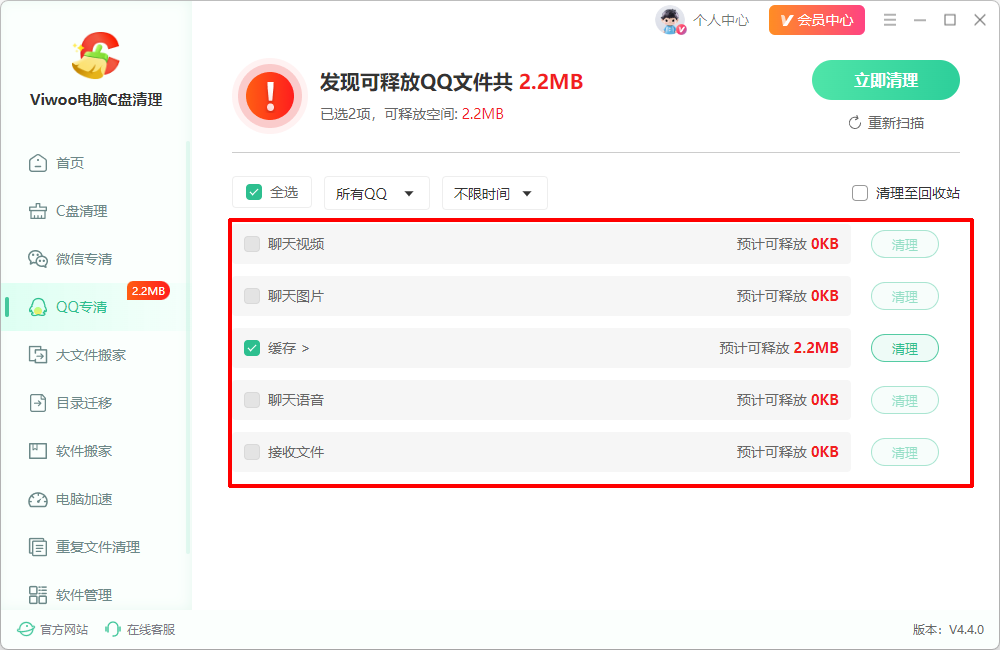
Task: Click the 官方网站 globe icon
Action: click(x=26, y=630)
